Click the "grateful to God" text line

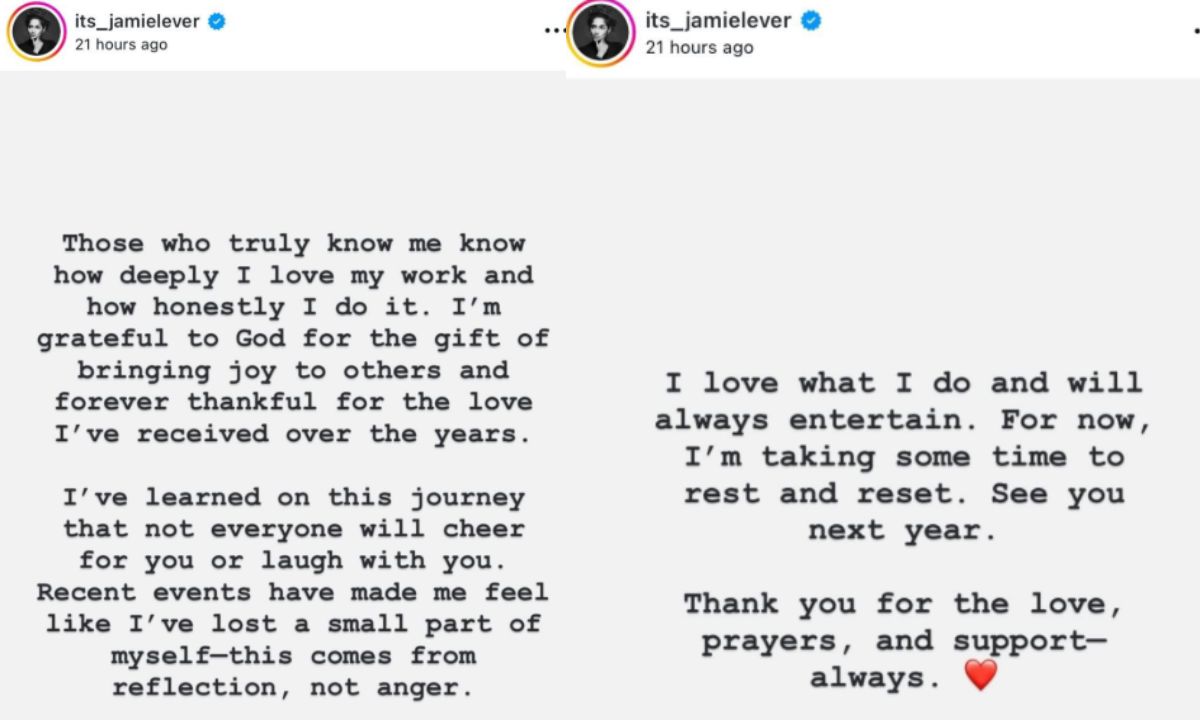293,338
